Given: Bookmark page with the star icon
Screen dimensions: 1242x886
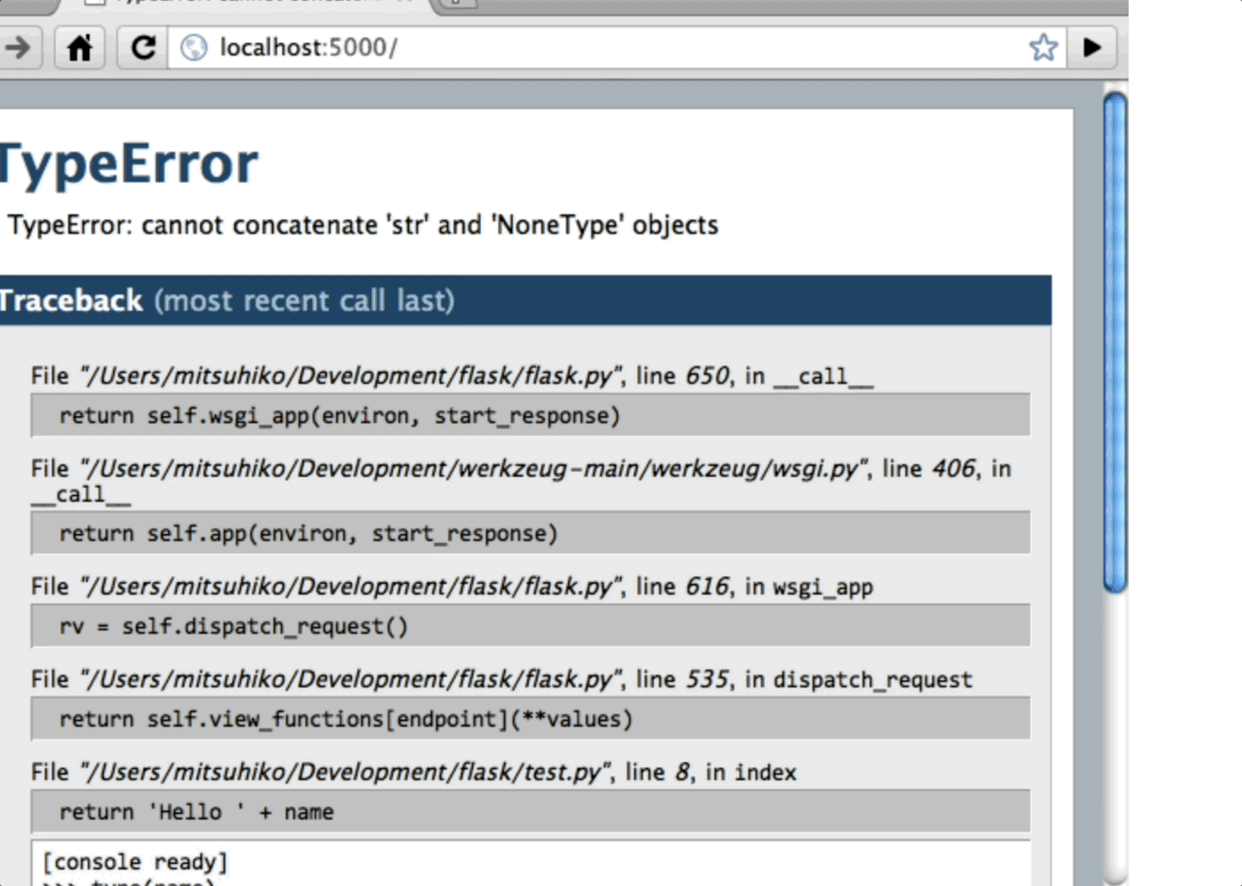Looking at the screenshot, I should (1043, 47).
